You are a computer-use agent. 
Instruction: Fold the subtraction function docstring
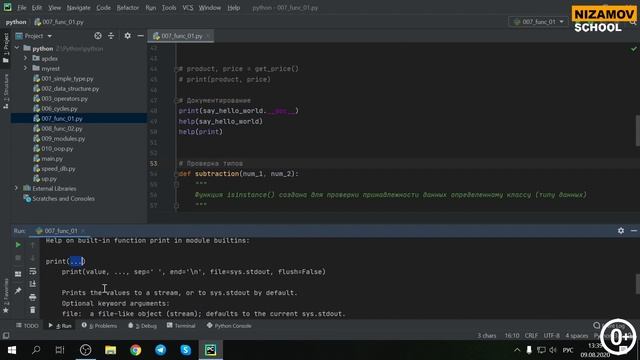click(x=176, y=184)
